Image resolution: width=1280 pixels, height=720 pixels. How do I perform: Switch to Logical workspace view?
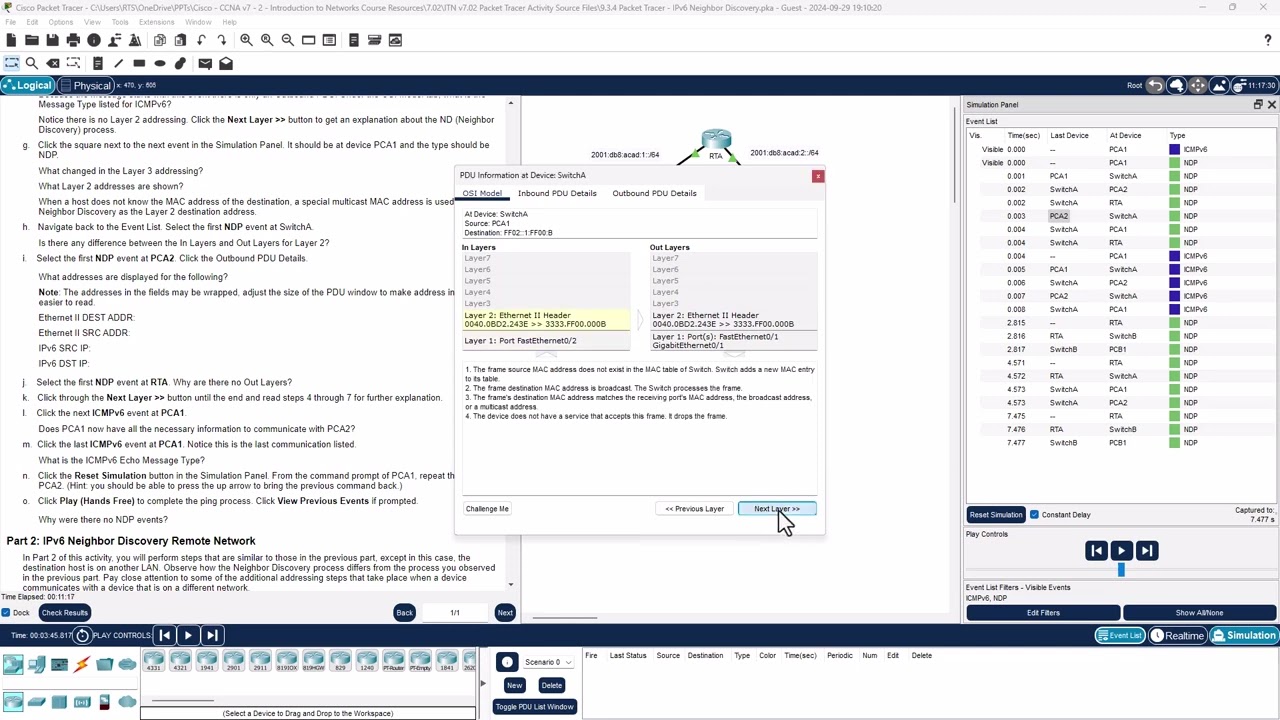click(26, 85)
